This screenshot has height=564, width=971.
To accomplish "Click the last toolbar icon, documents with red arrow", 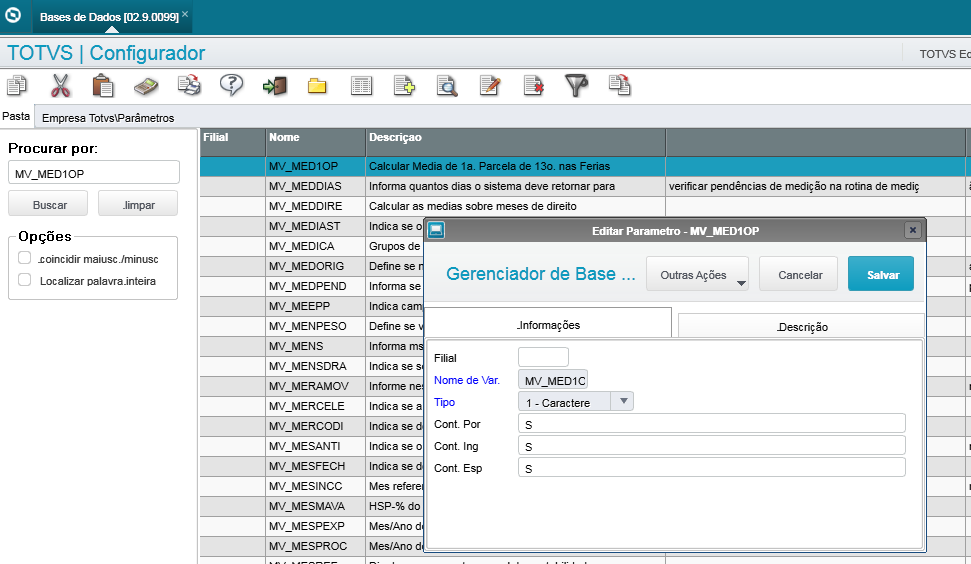I will [x=619, y=85].
